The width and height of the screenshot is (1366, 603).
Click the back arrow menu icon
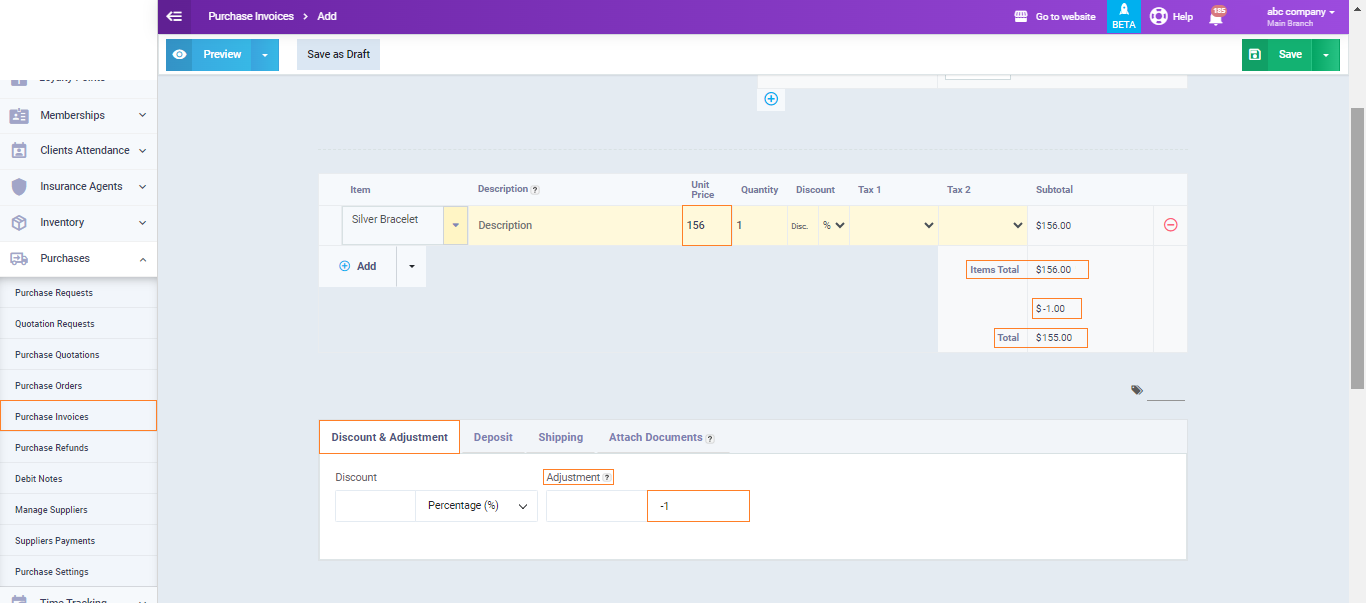[x=174, y=16]
